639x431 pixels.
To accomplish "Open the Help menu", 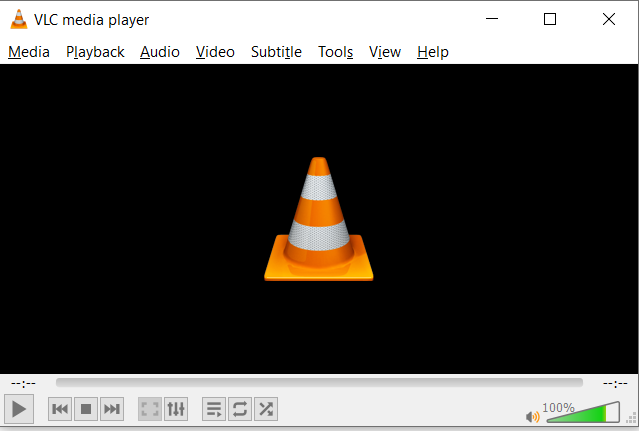I will [433, 52].
